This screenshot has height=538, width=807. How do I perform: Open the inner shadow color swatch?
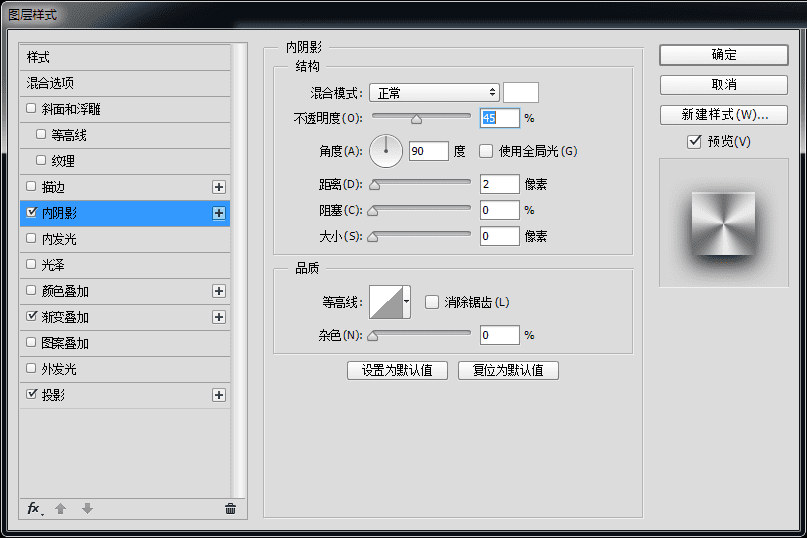(521, 93)
